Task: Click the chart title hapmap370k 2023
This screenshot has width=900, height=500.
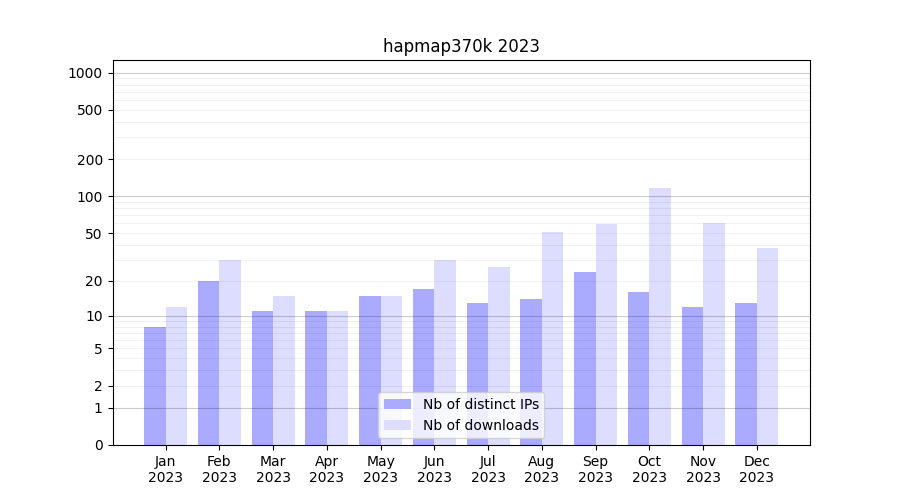Action: tap(461, 46)
